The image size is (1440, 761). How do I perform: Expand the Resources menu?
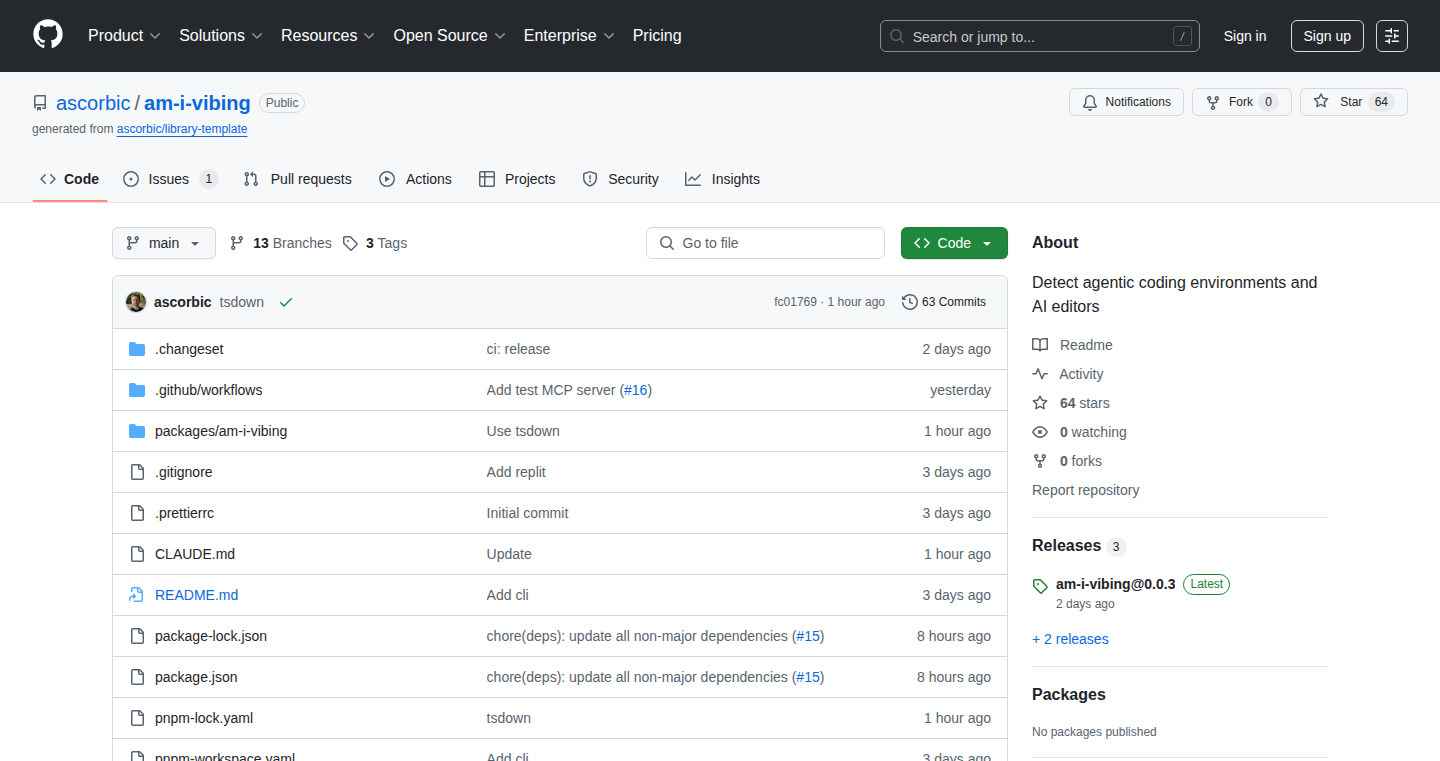(x=328, y=36)
